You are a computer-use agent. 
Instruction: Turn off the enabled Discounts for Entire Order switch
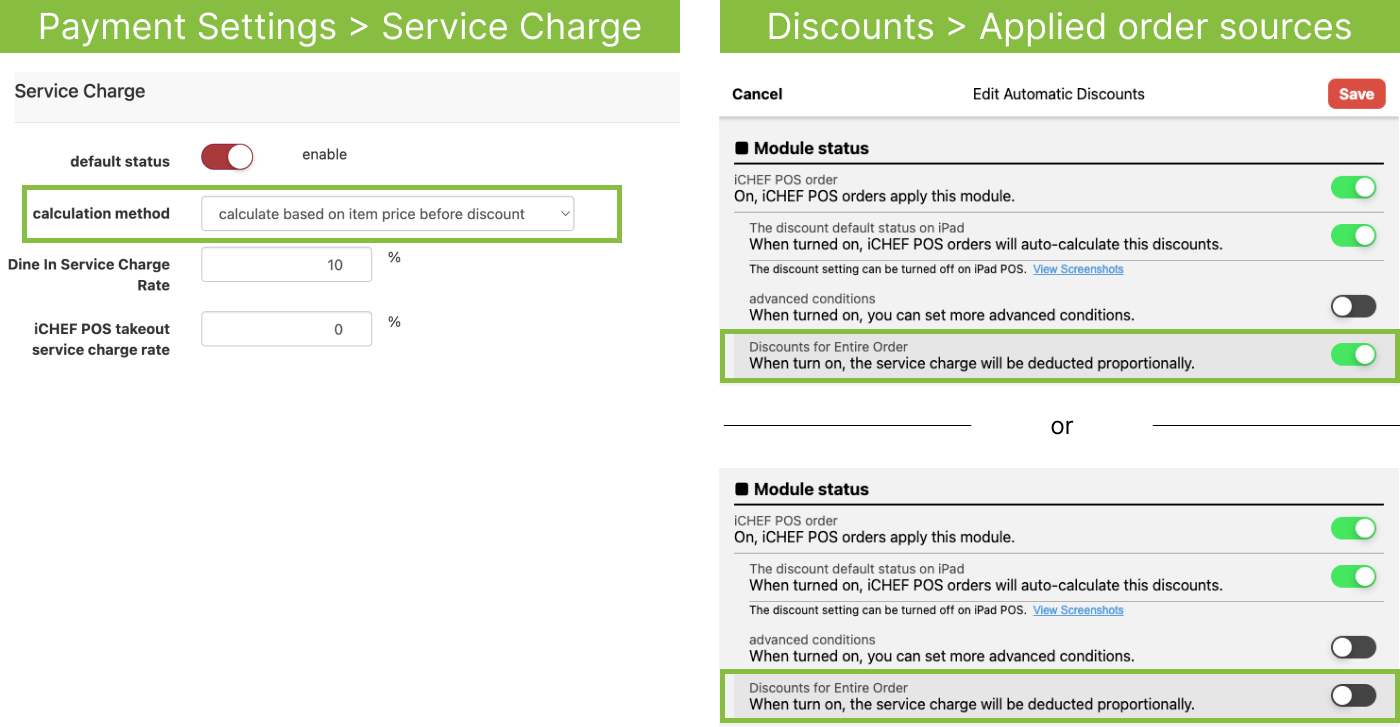(1353, 354)
